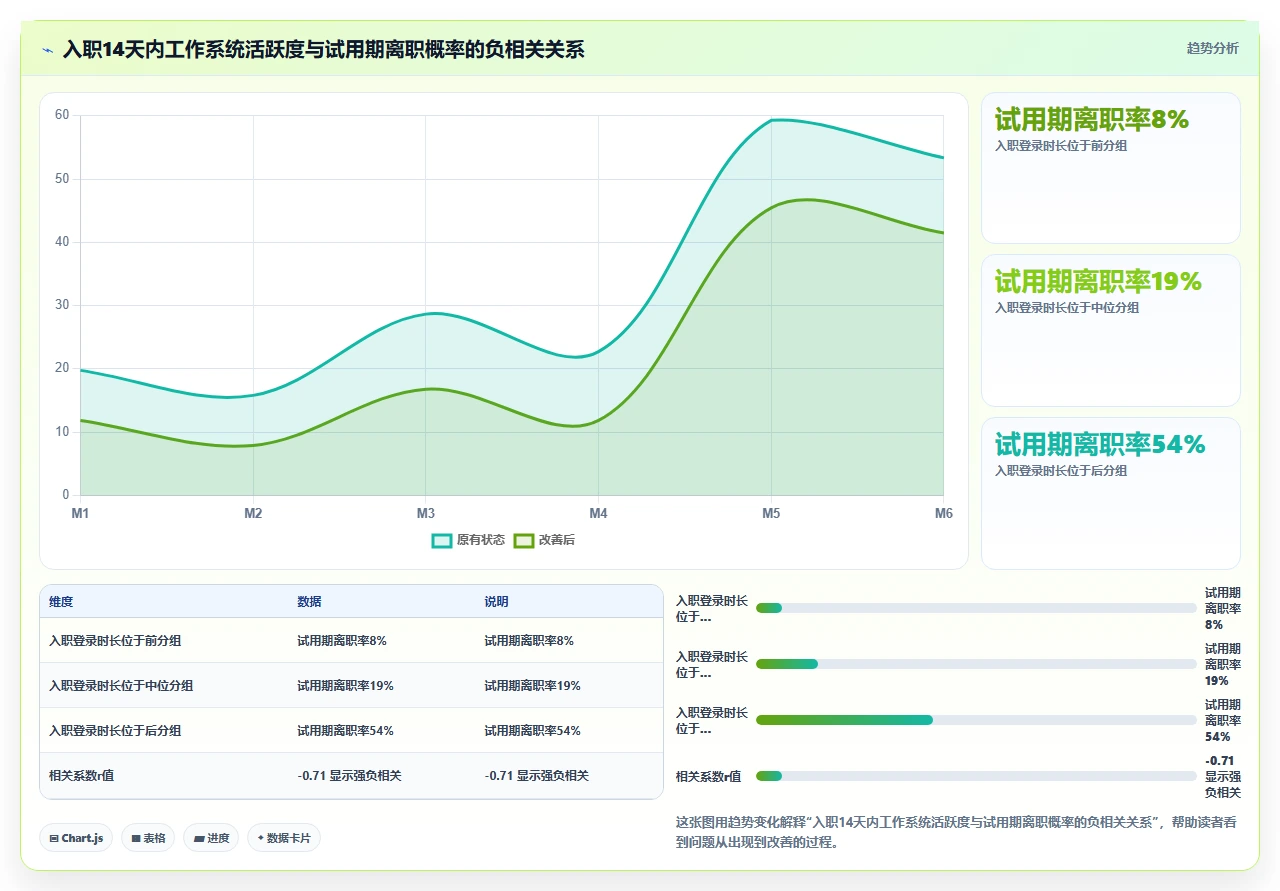This screenshot has height=891, width=1280.
Task: Click the 30 y-axis label
Action: pyautogui.click(x=62, y=305)
